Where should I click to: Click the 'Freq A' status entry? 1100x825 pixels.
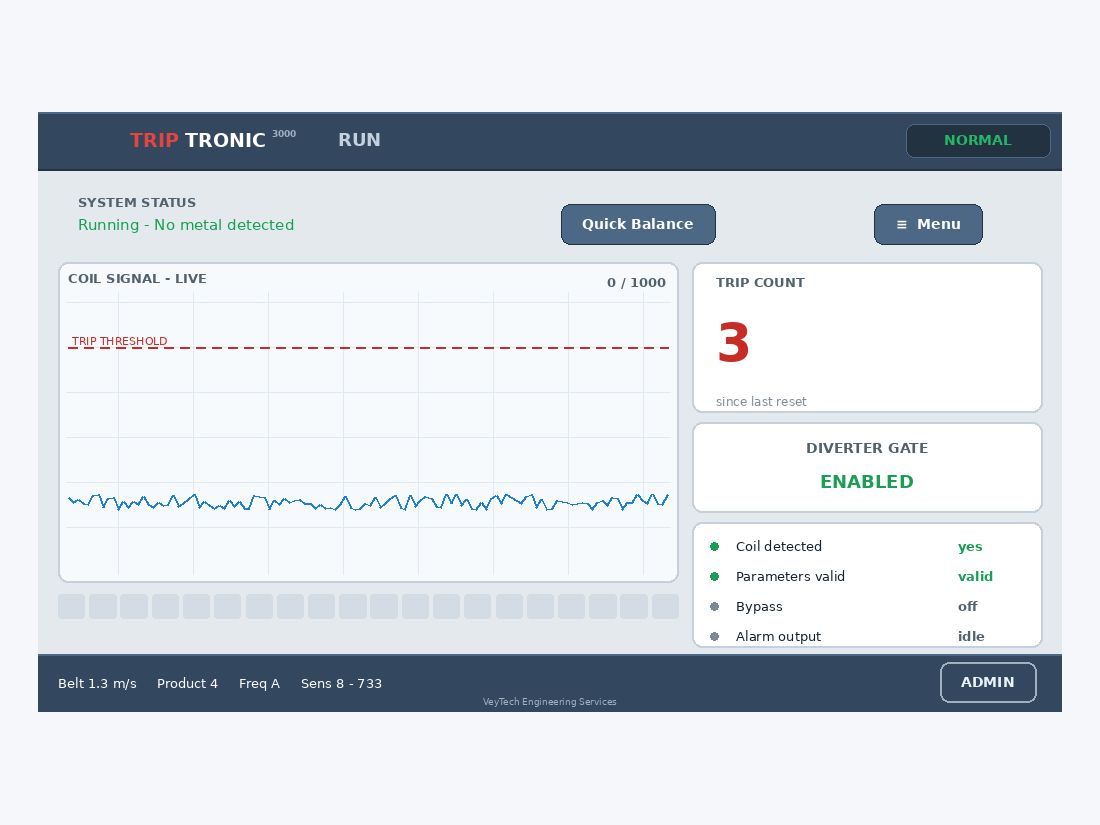[x=259, y=683]
